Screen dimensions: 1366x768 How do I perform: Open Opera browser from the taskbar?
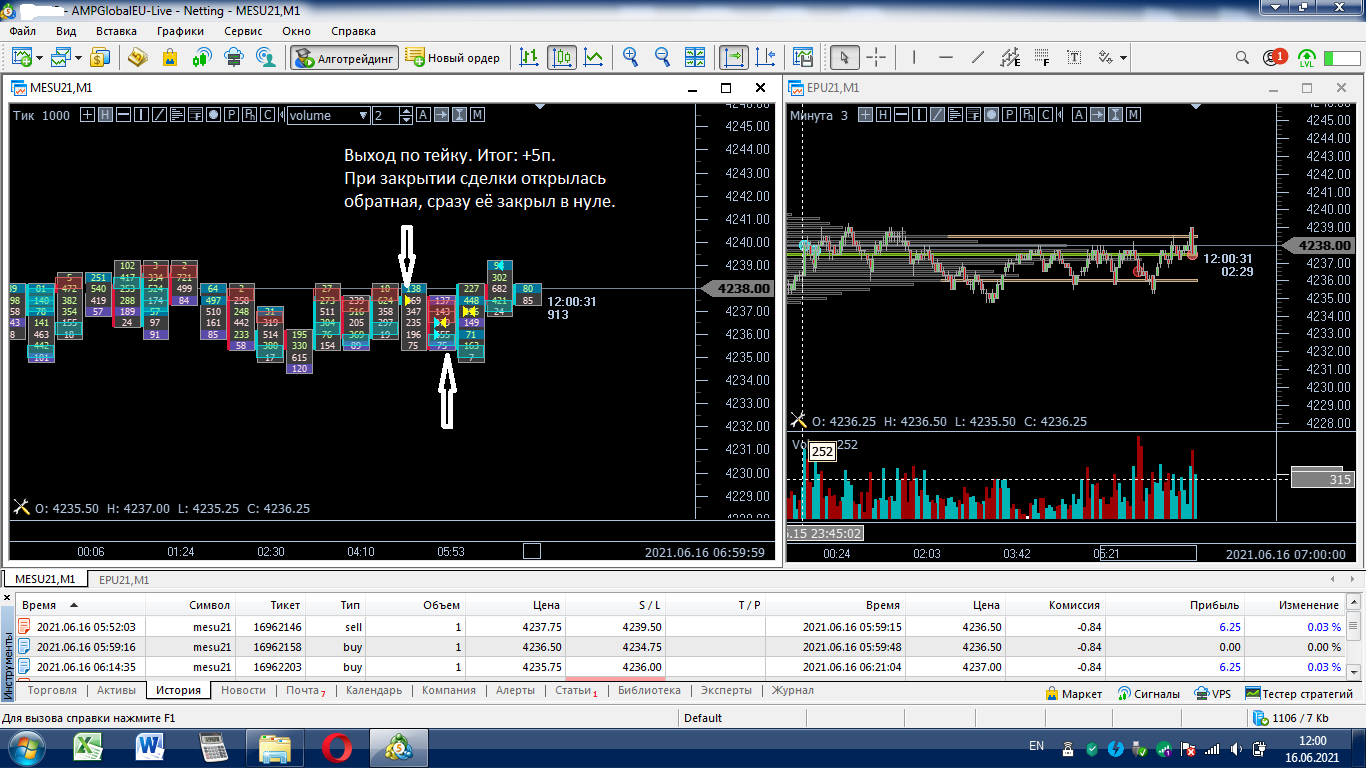point(337,746)
